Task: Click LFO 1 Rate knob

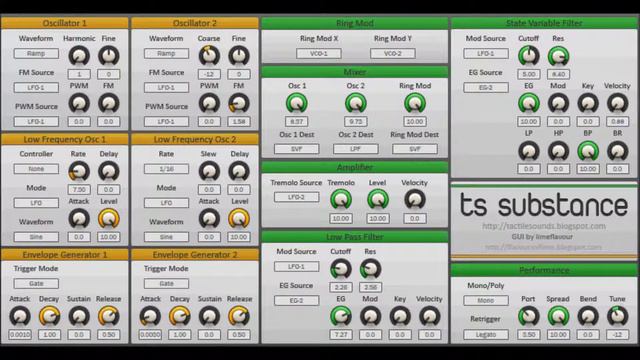Action: coord(79,171)
